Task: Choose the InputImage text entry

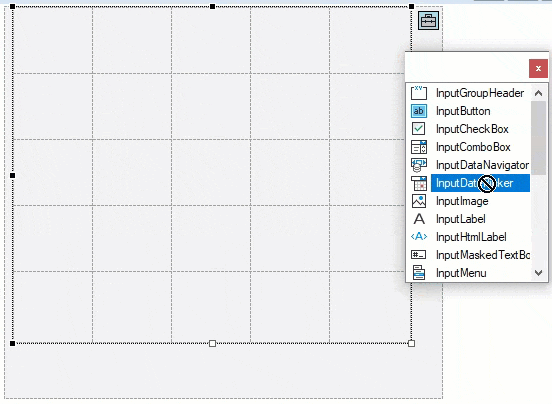Action: click(462, 201)
